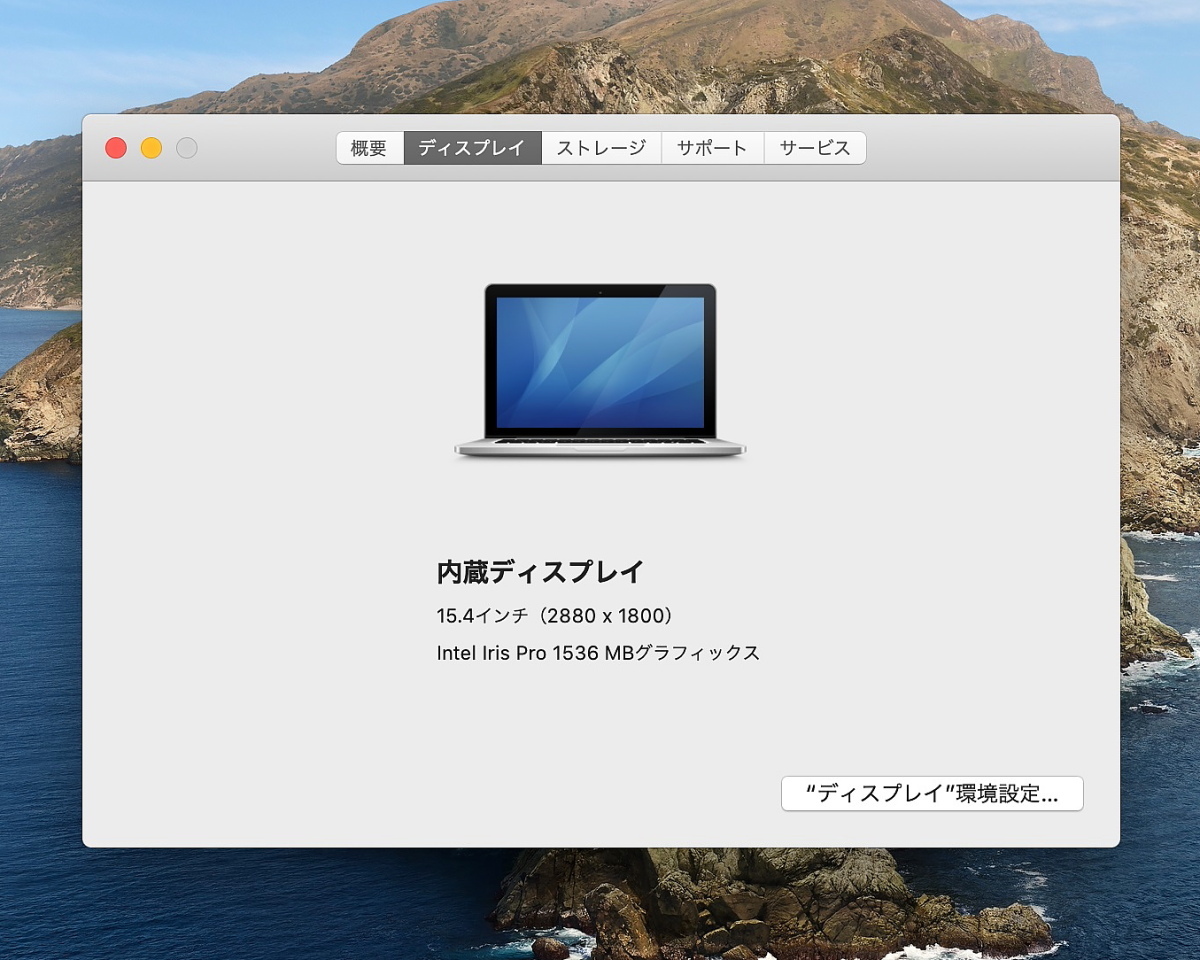Go to the サポート tab
Image resolution: width=1200 pixels, height=960 pixels.
coord(712,148)
